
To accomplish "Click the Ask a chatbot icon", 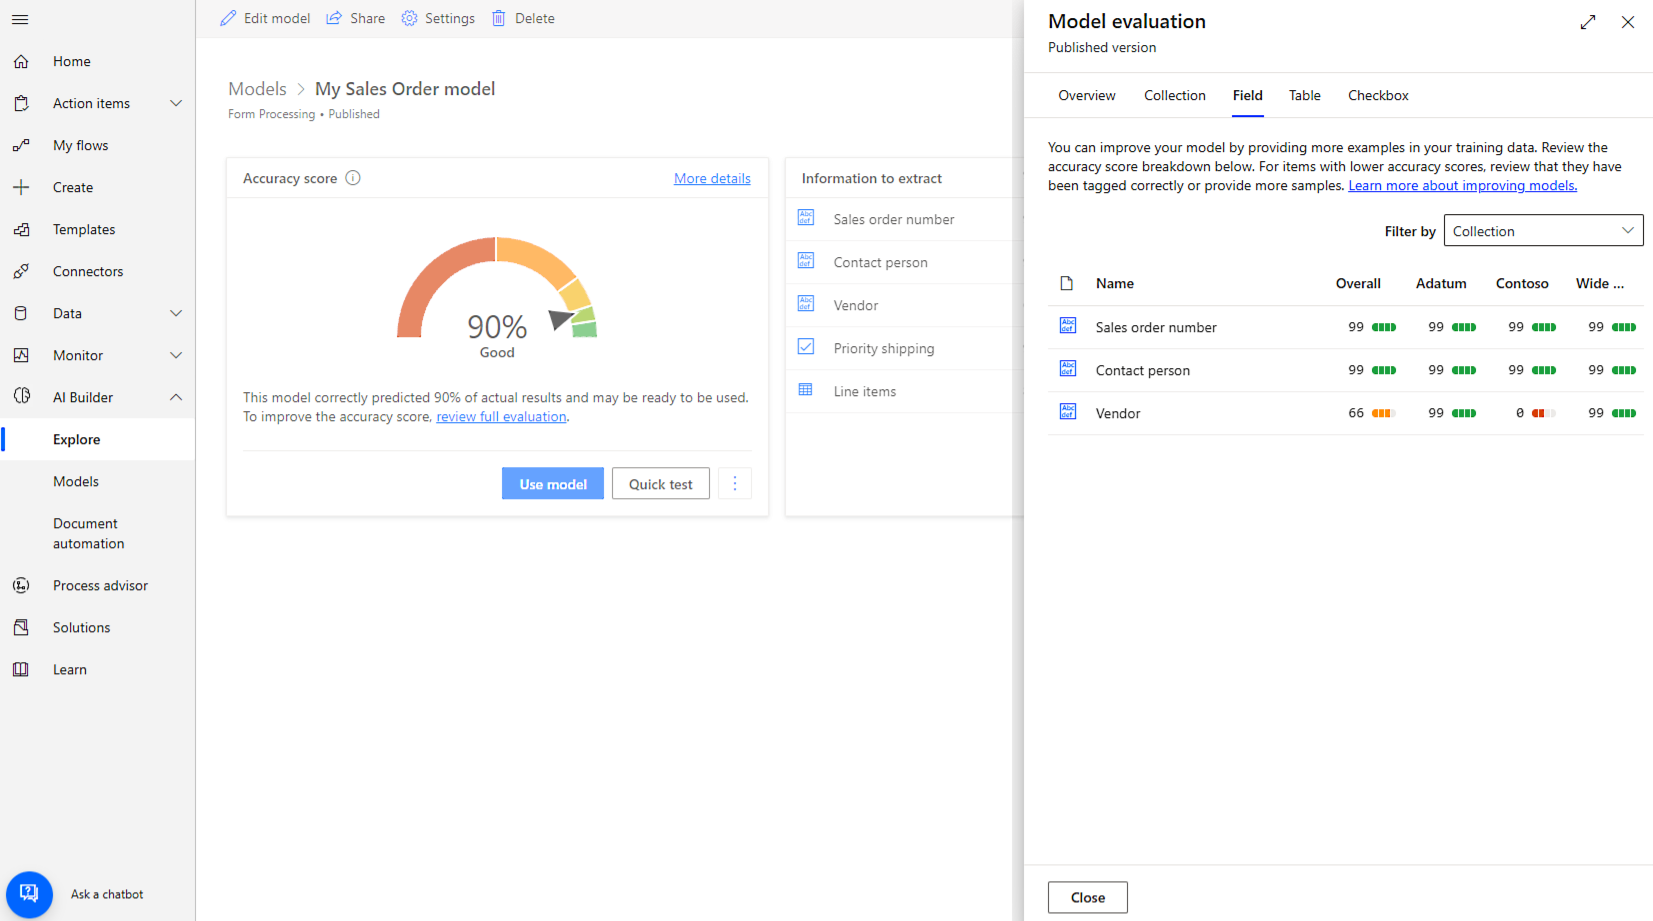I will pos(29,894).
